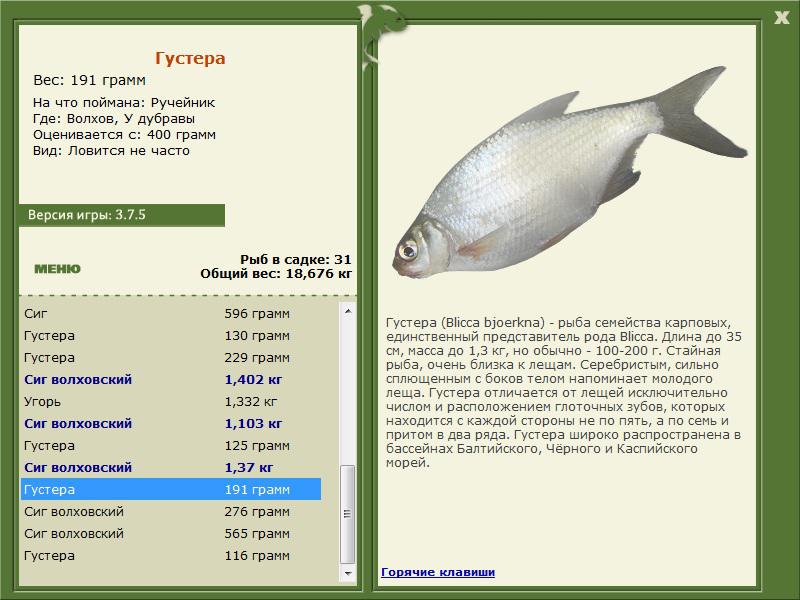Viewport: 800px width, 600px height.
Task: Select the Сиг волховский 565 грамм row
Action: click(x=170, y=533)
